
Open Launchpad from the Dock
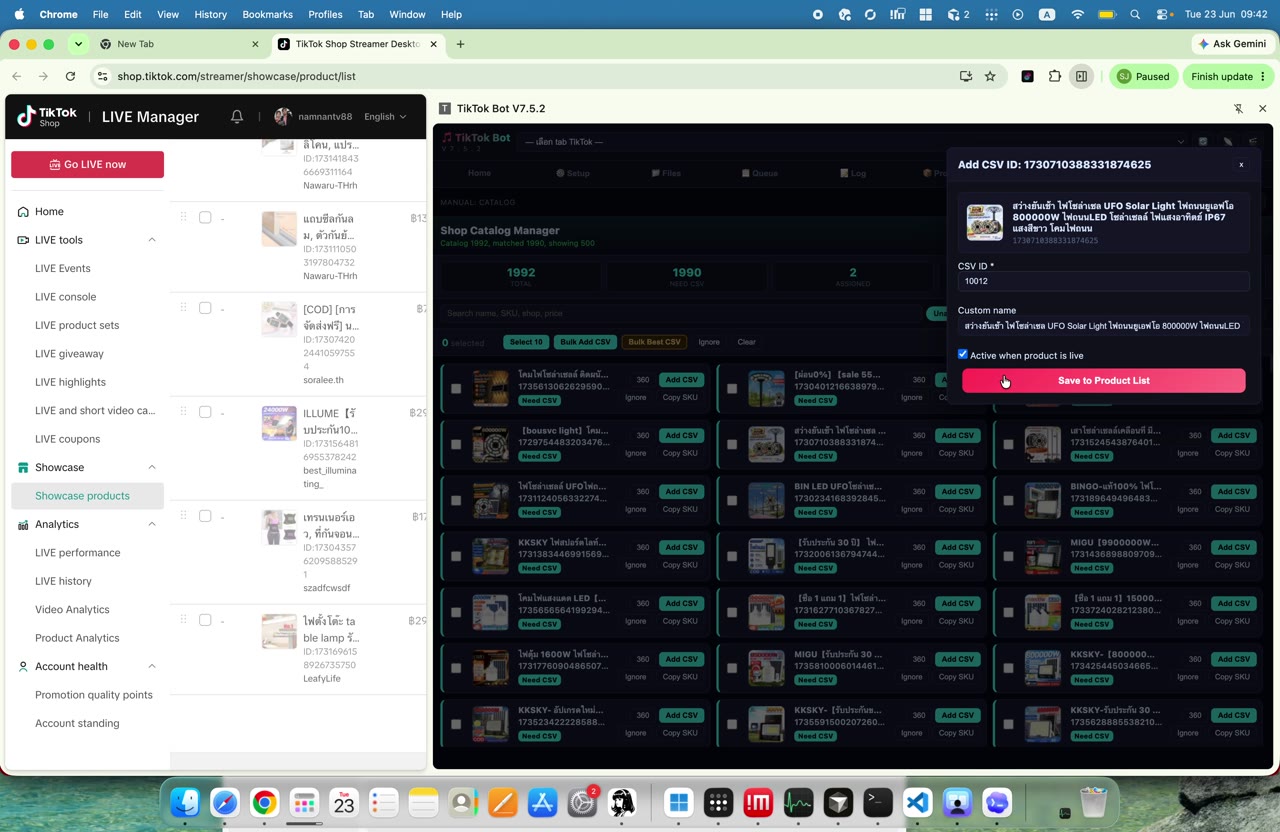pos(304,802)
